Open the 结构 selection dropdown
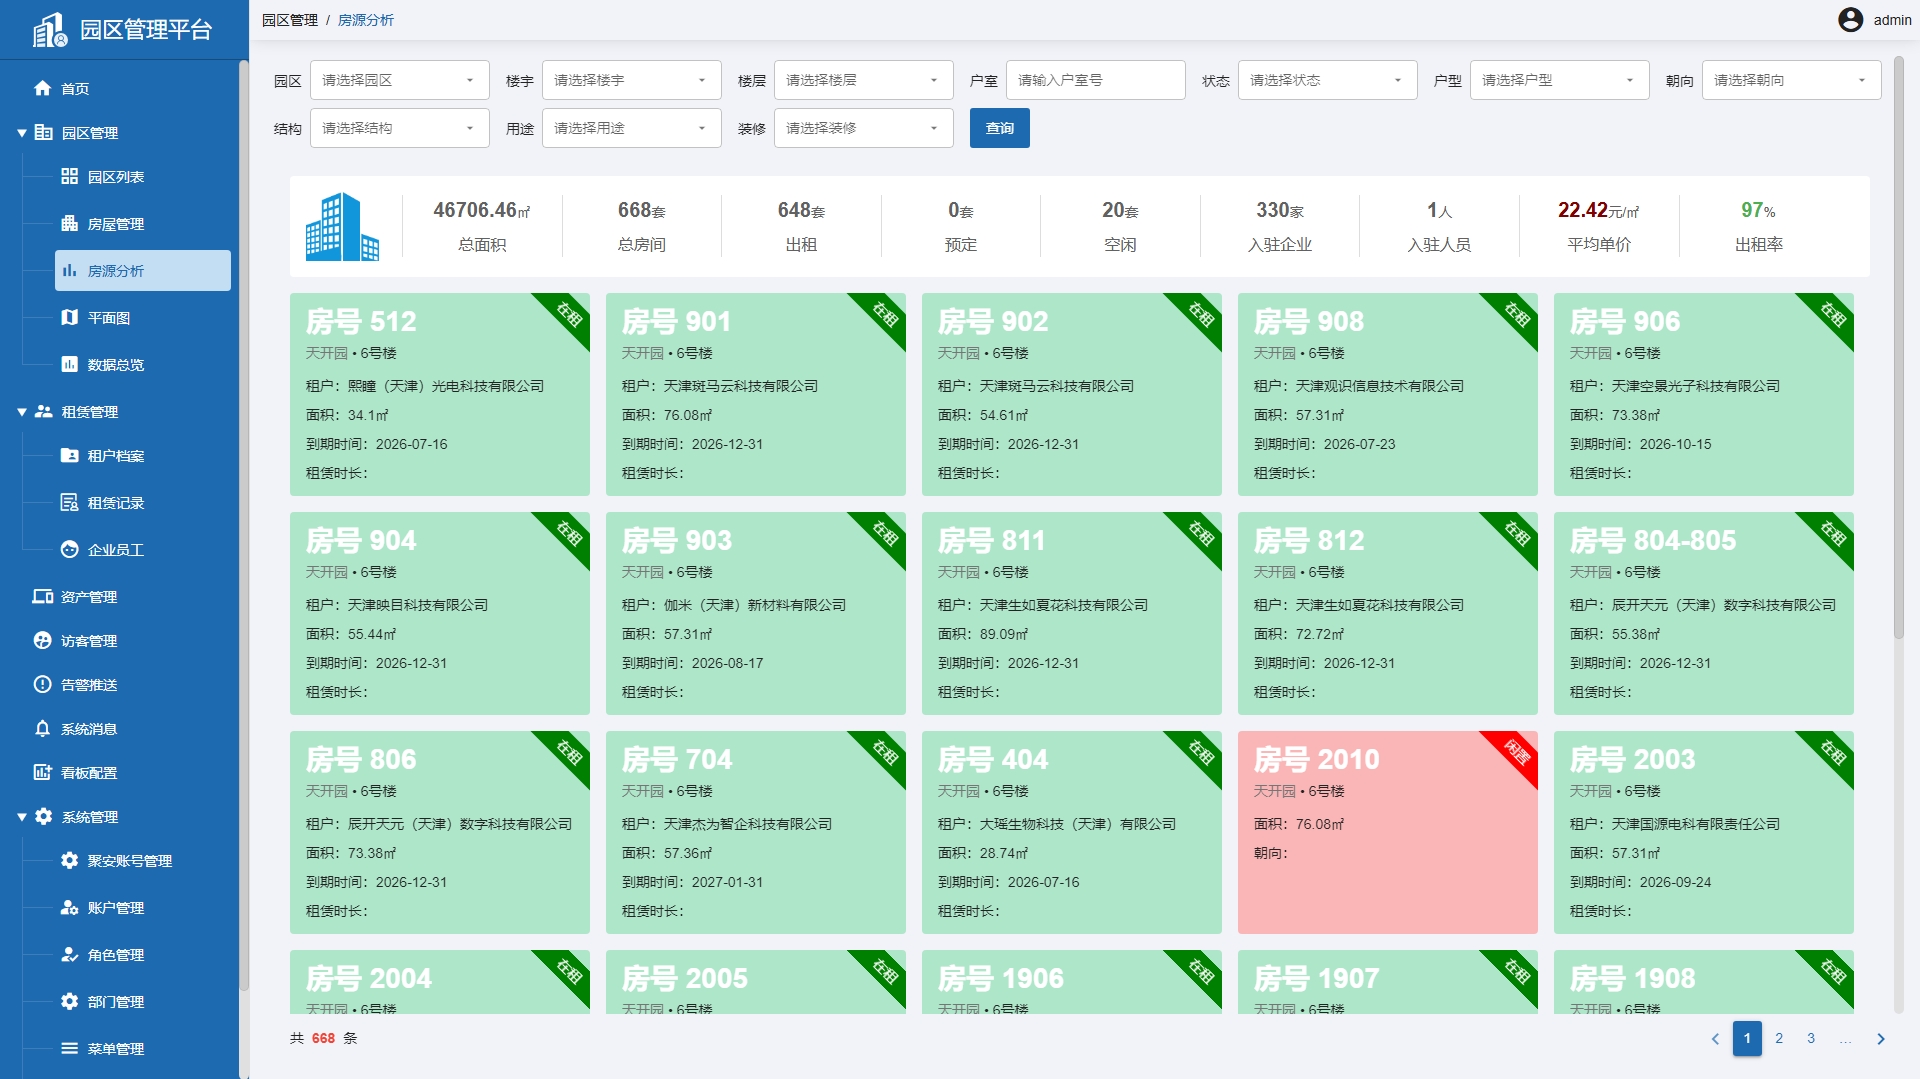This screenshot has height=1079, width=1920. (x=399, y=128)
